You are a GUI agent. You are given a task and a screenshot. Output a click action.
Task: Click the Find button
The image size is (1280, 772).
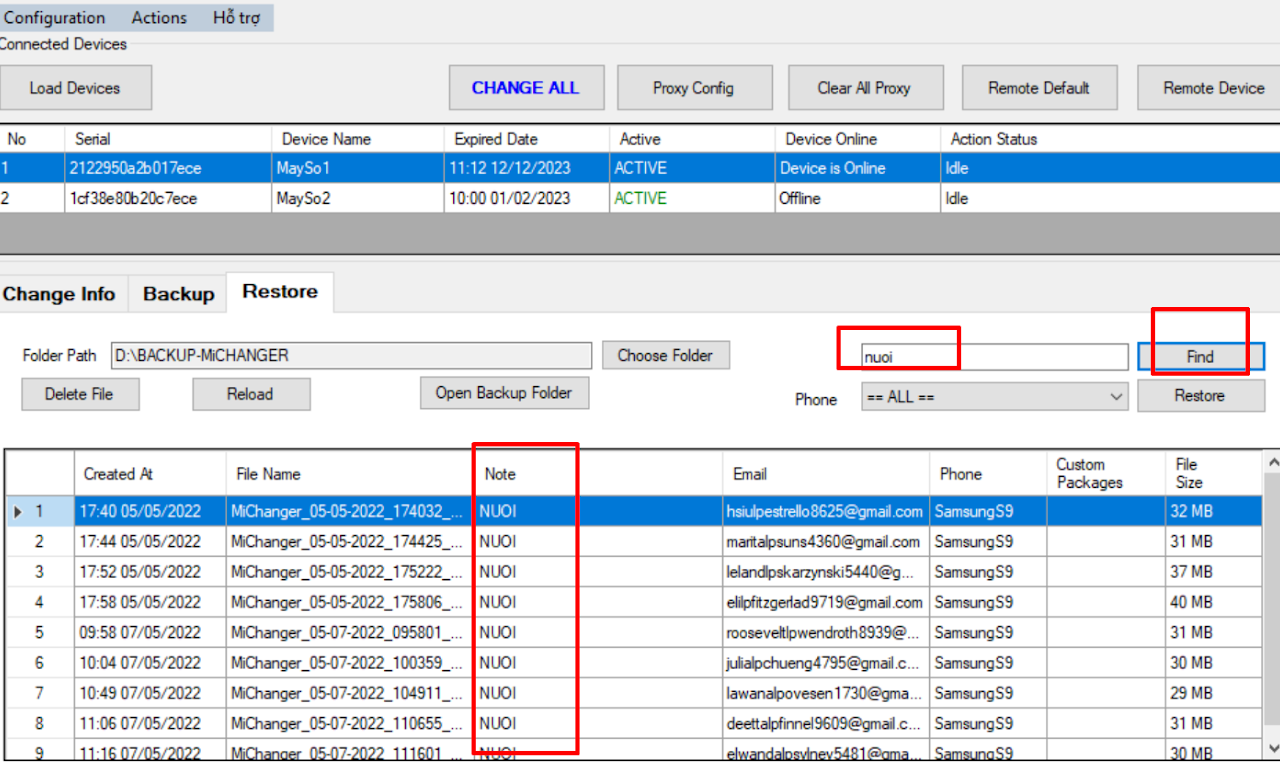(1200, 357)
